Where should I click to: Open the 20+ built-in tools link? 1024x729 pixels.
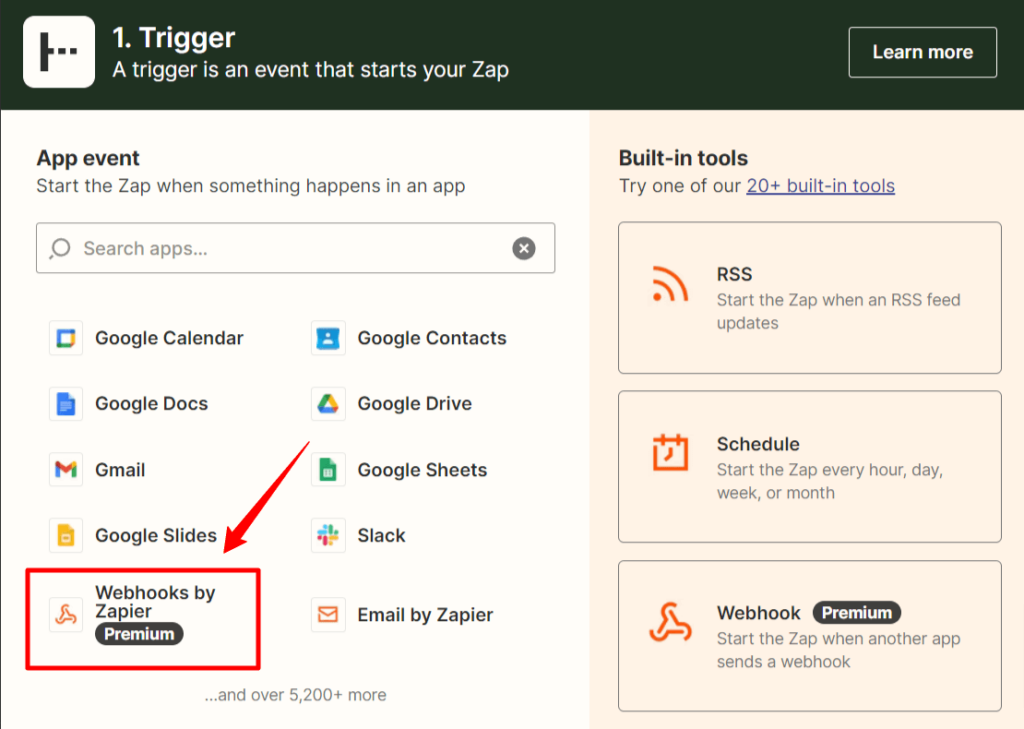click(820, 185)
